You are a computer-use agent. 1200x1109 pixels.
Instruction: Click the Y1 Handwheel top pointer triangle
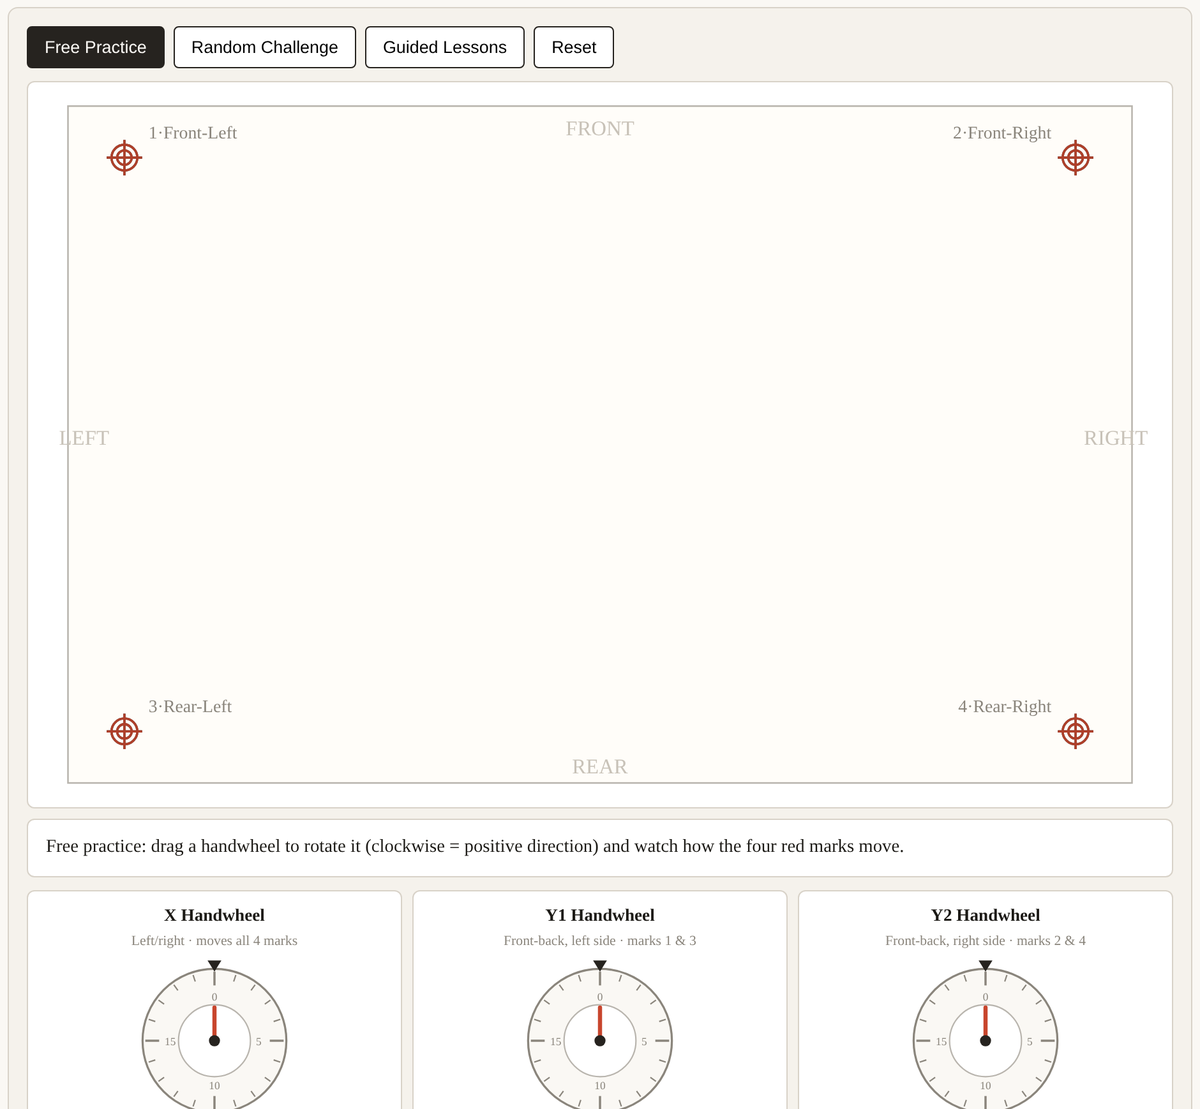click(600, 965)
